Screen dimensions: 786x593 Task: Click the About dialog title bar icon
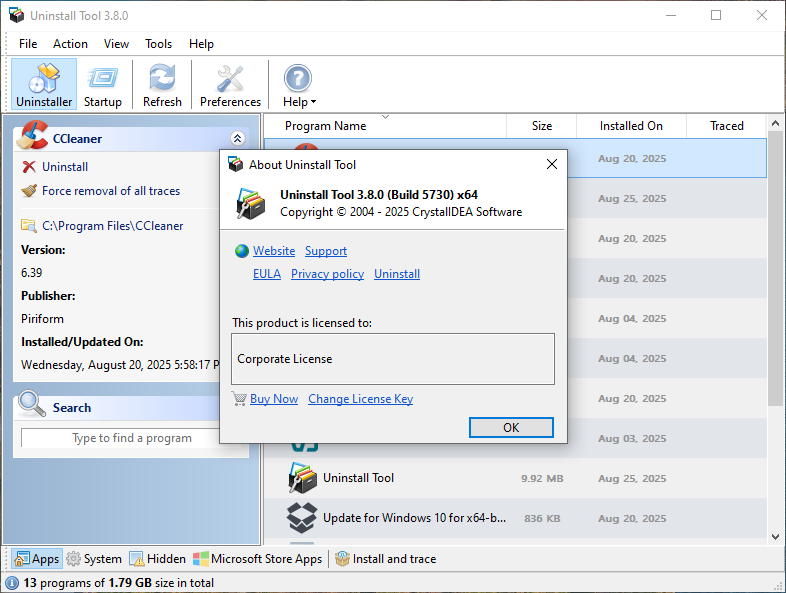point(236,164)
